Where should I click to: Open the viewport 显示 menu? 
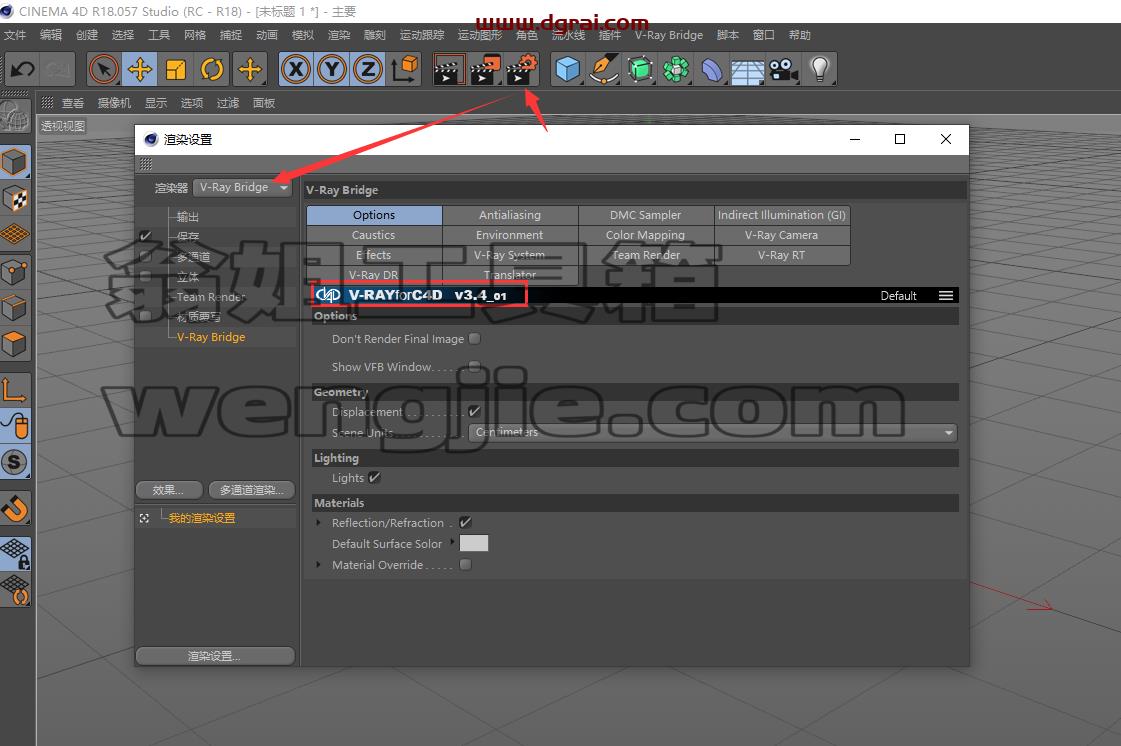click(156, 103)
